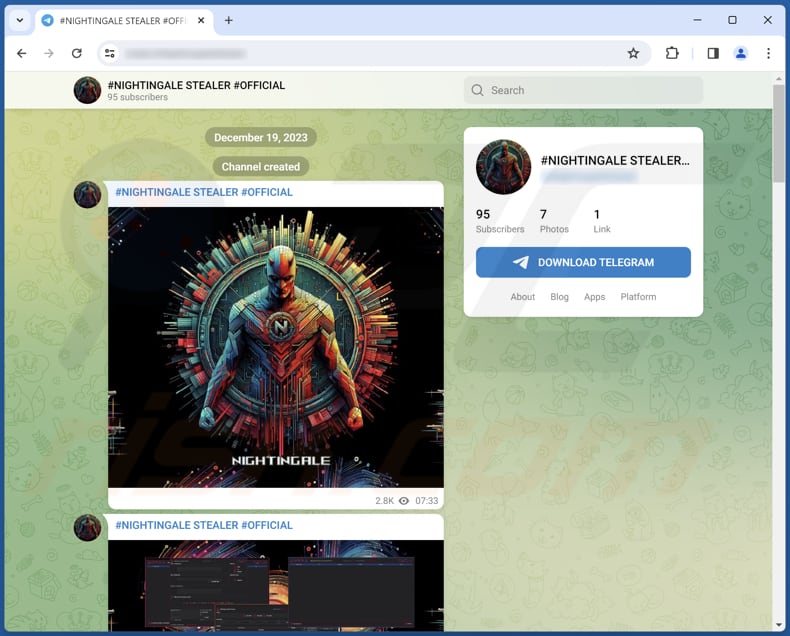Click the DOWNLOAD TELEGRAM button
Image resolution: width=790 pixels, height=636 pixels.
(x=583, y=262)
